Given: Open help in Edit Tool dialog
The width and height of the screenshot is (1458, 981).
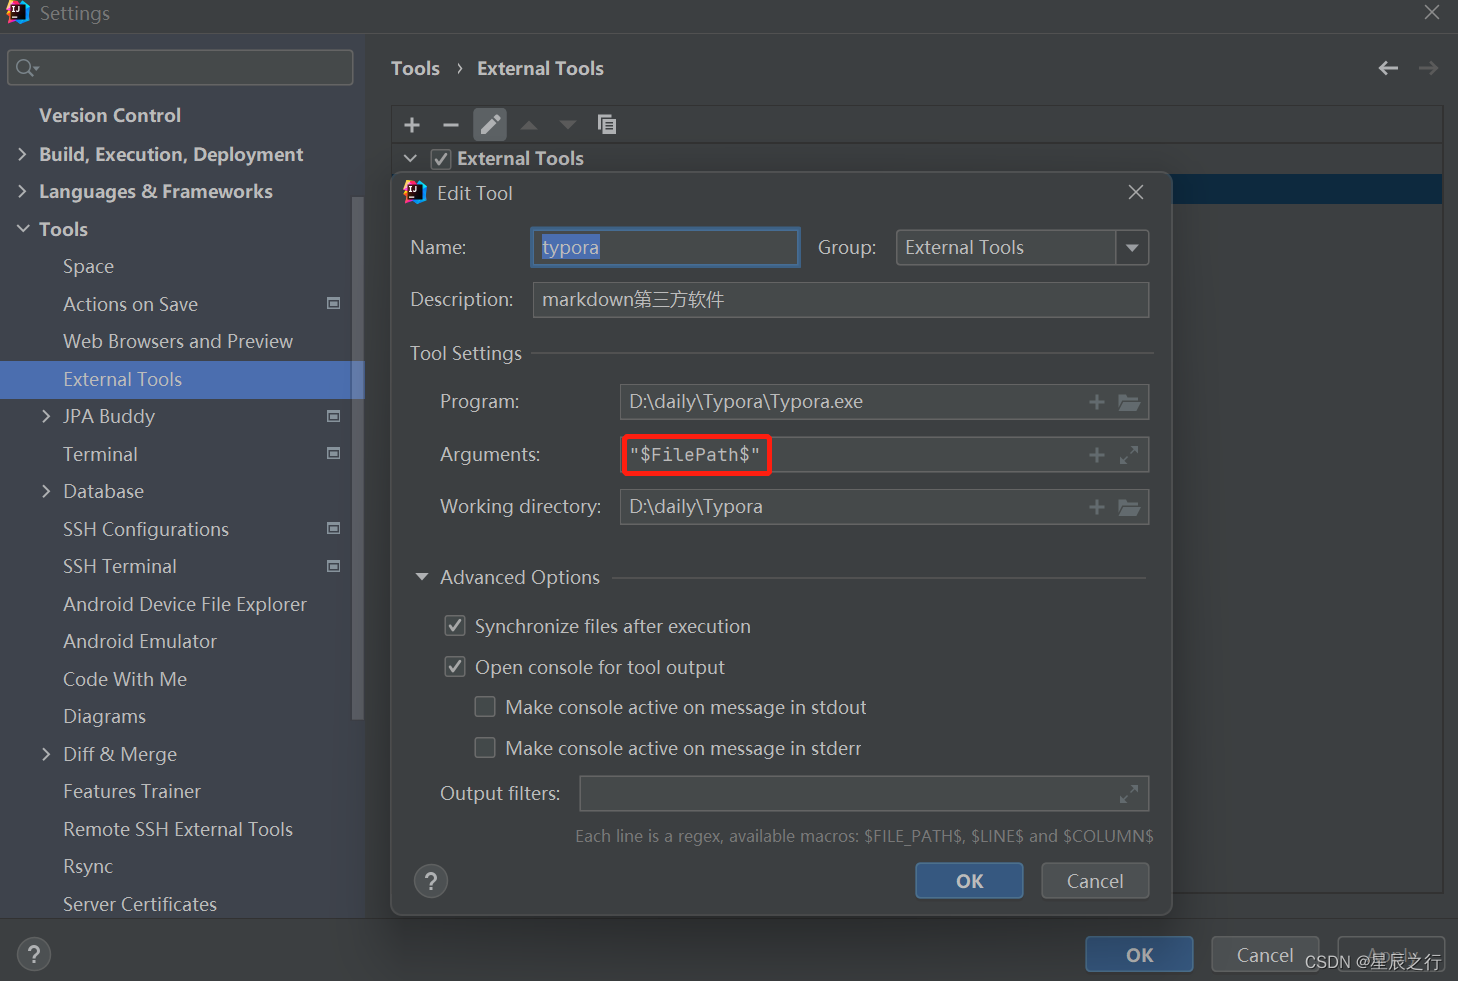Looking at the screenshot, I should click(x=431, y=881).
